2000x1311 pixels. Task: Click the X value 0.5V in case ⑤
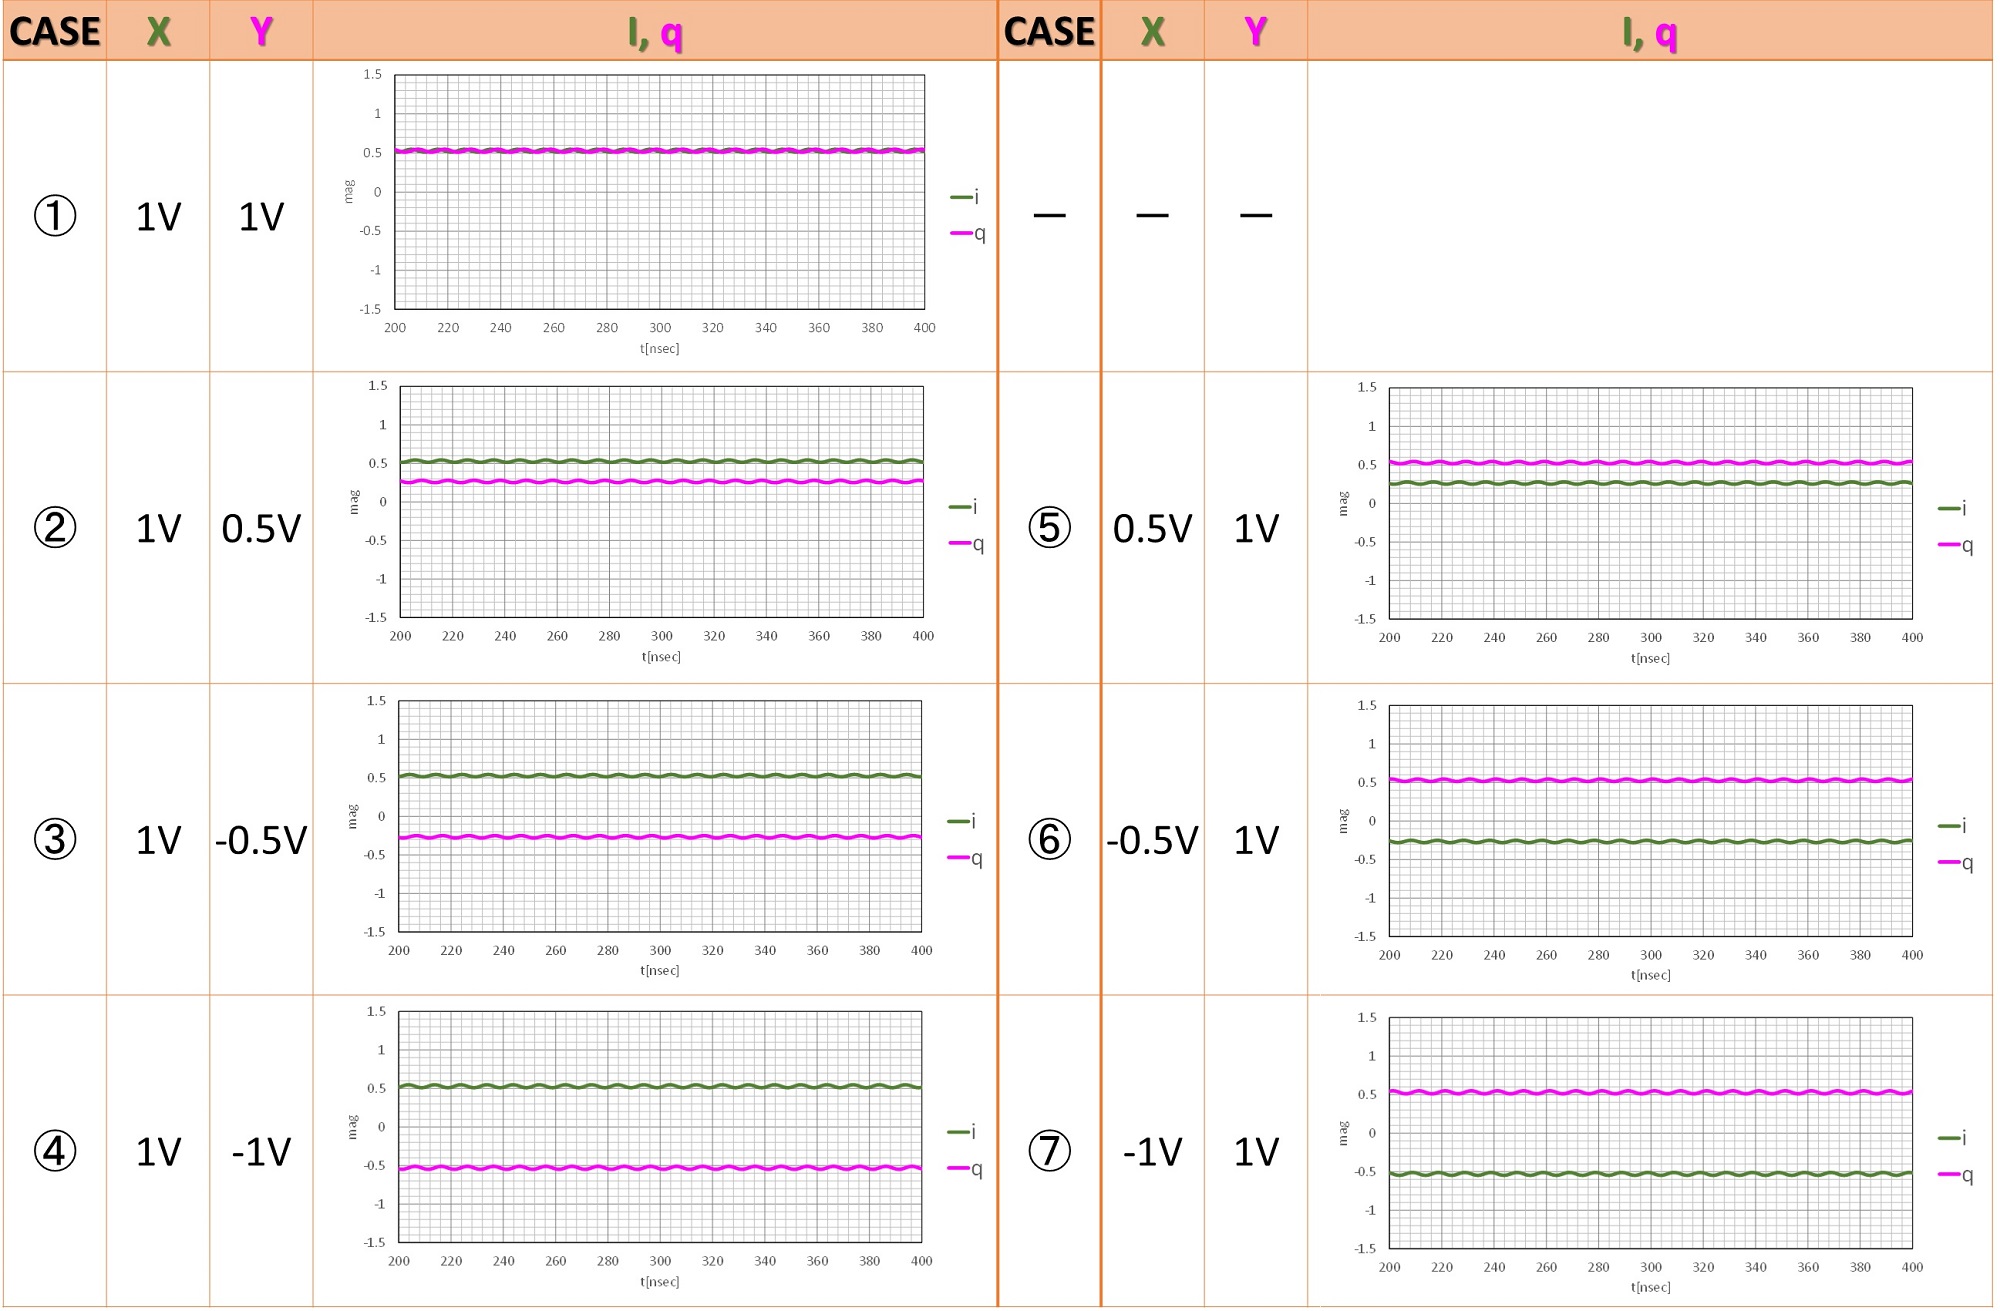1153,528
